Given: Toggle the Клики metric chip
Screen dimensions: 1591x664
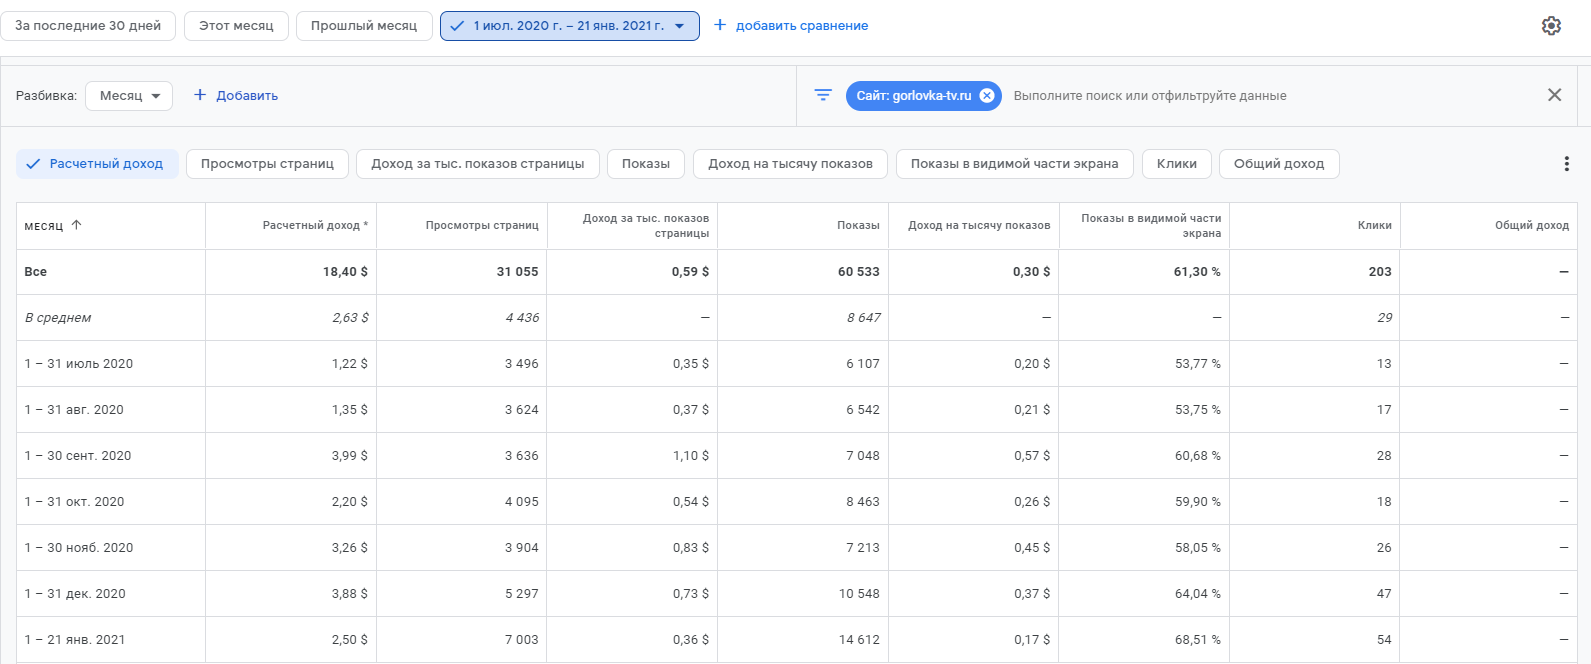Looking at the screenshot, I should tap(1176, 164).
